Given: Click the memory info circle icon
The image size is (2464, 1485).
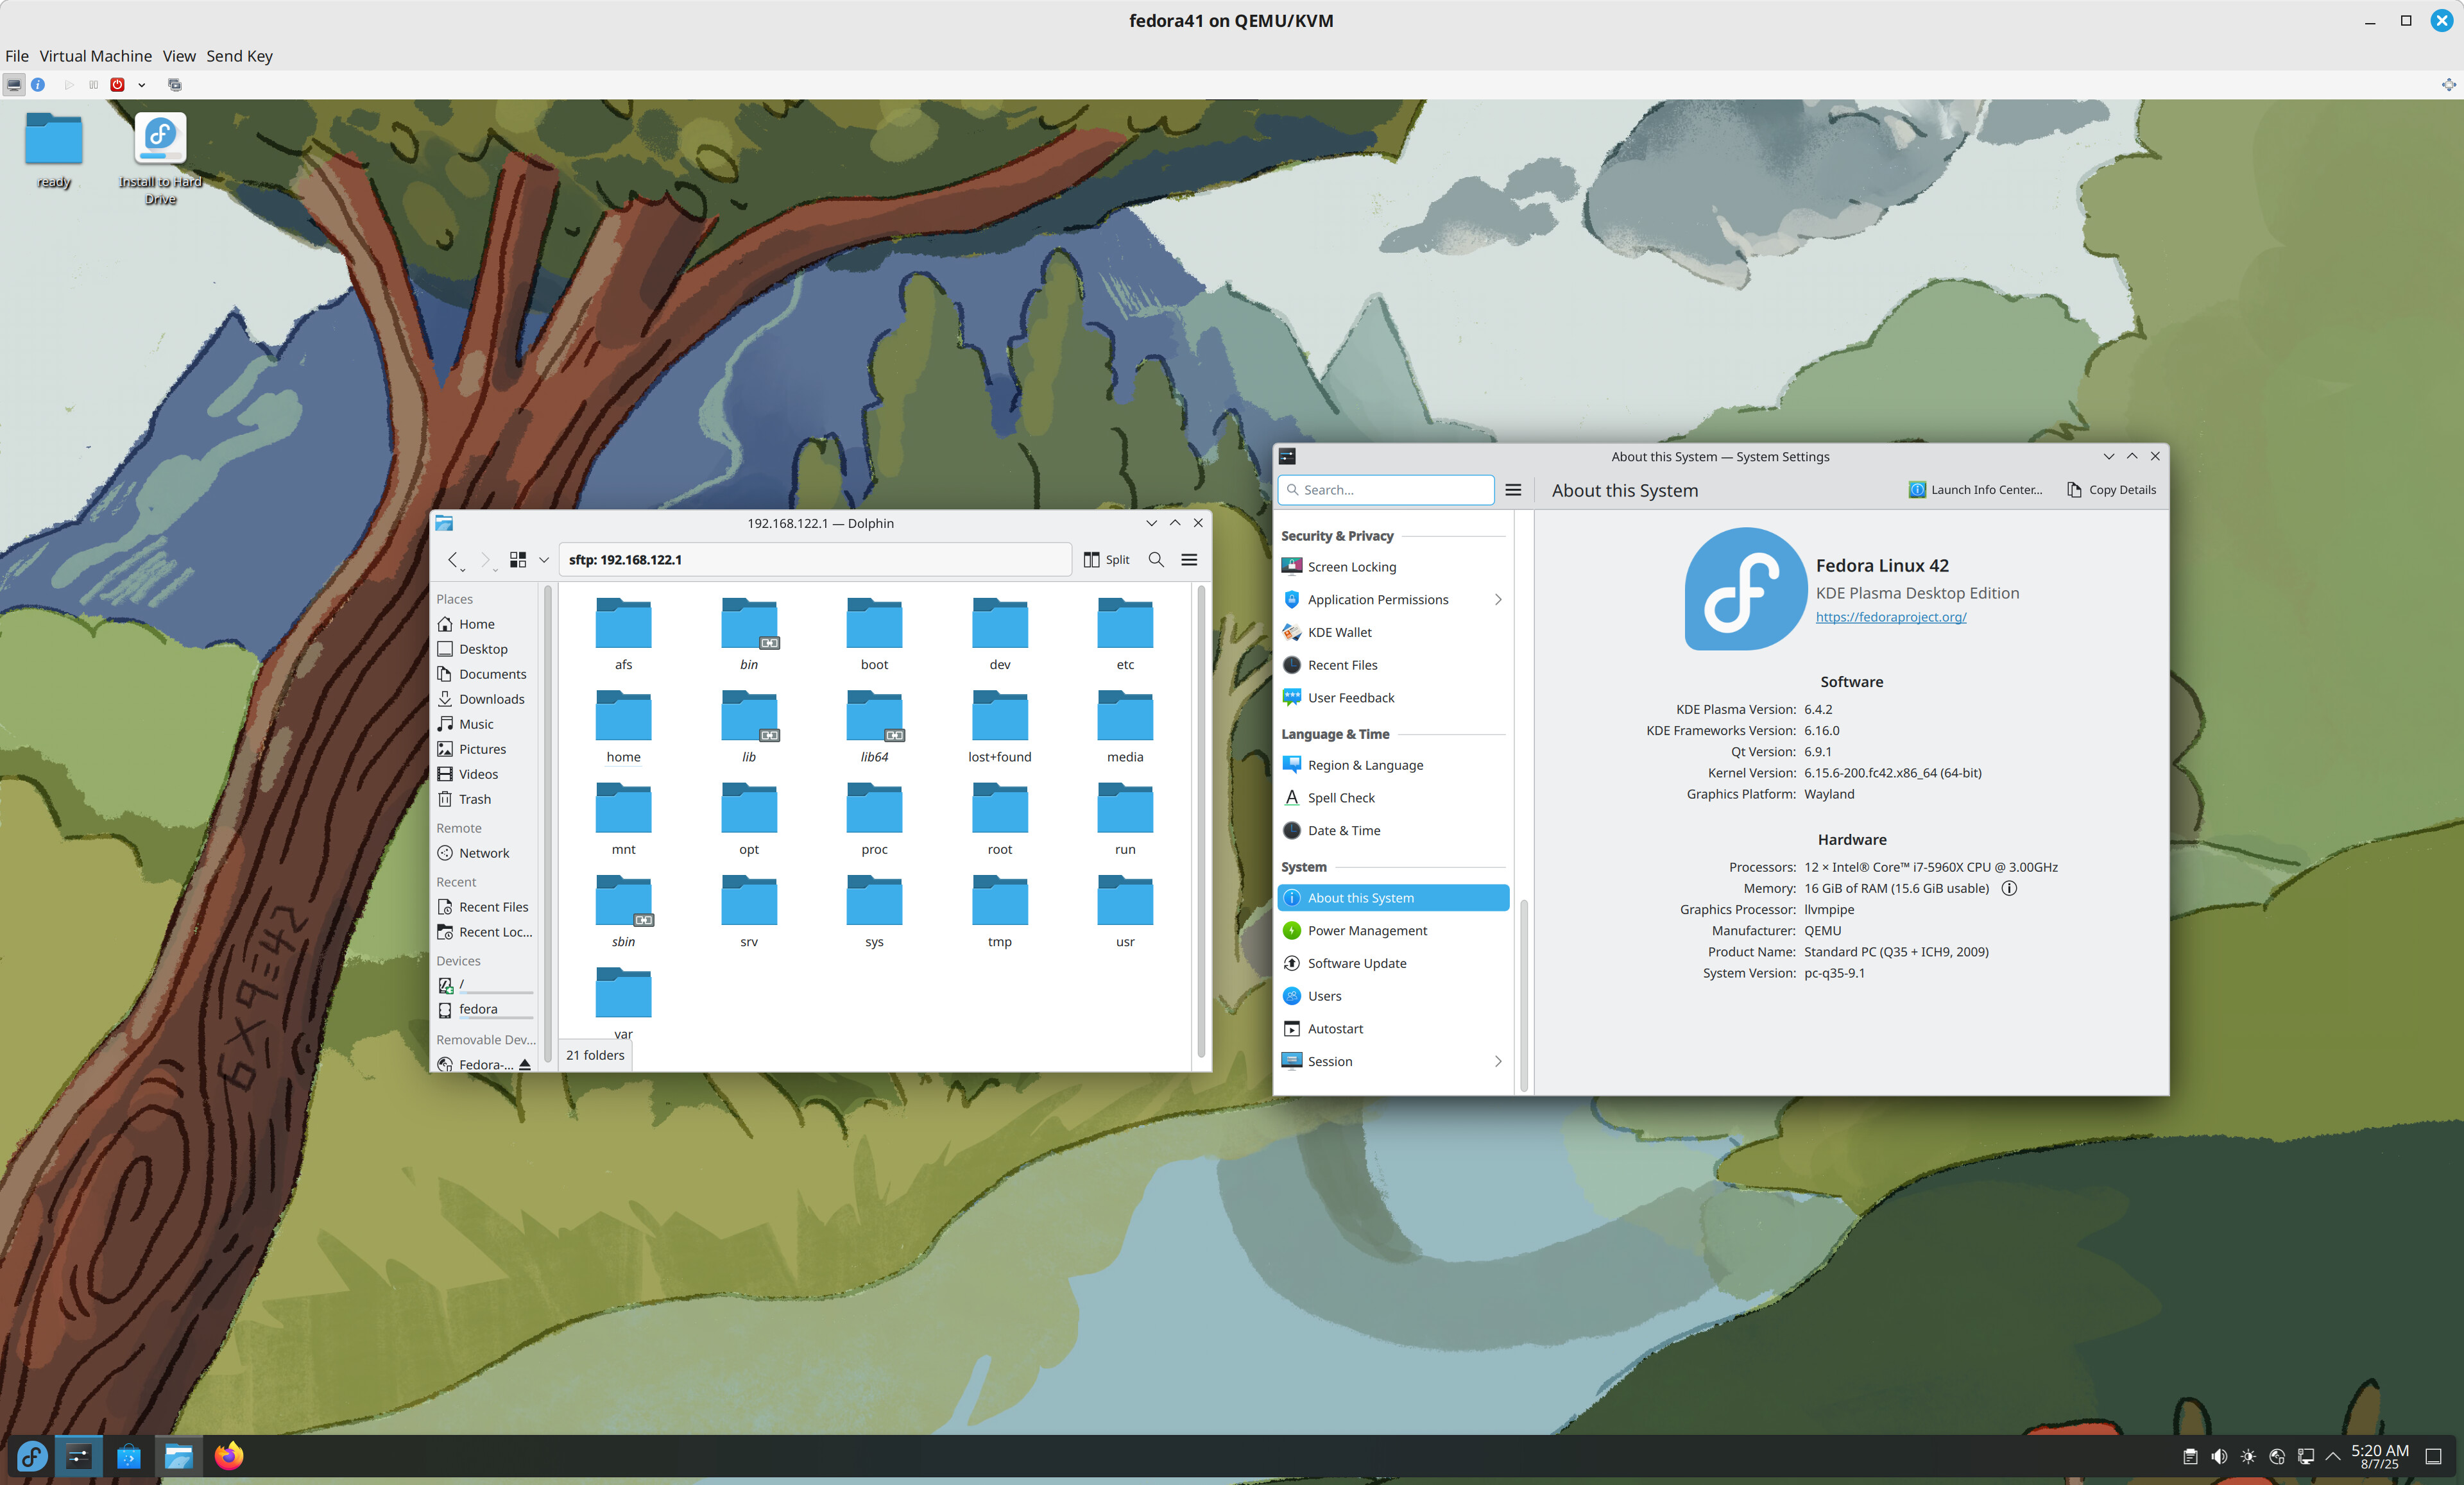Looking at the screenshot, I should click(2009, 888).
